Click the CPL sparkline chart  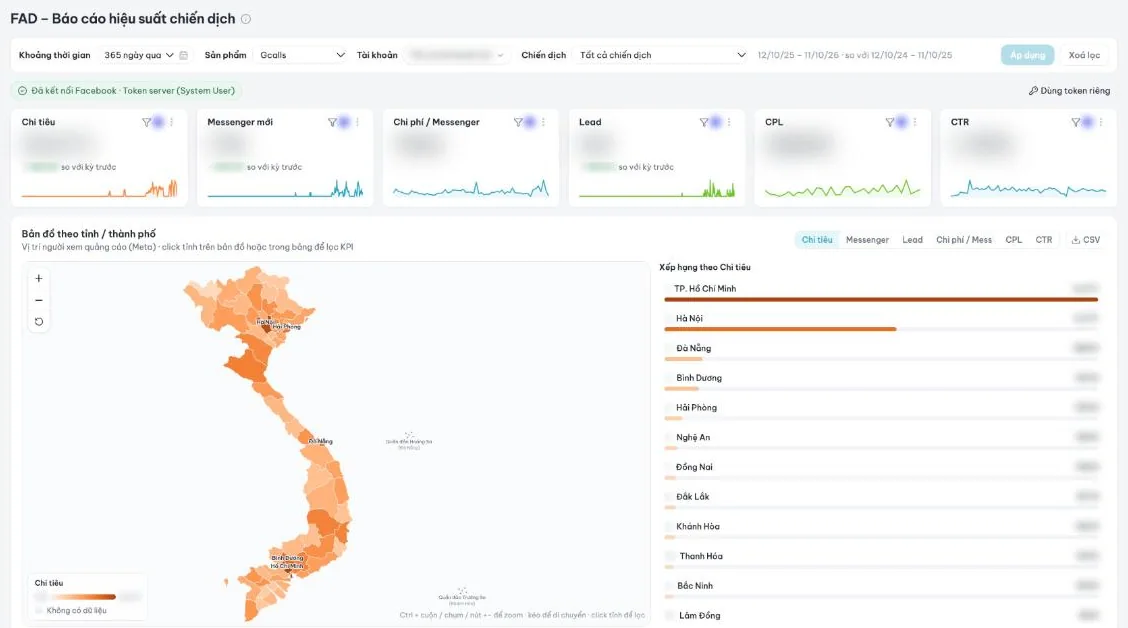(x=842, y=188)
